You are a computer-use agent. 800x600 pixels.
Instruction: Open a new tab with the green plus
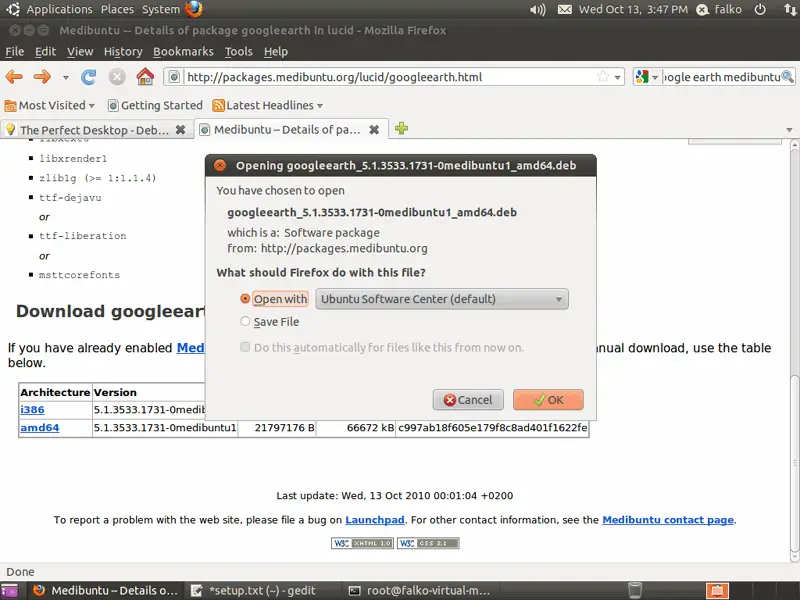coord(402,129)
